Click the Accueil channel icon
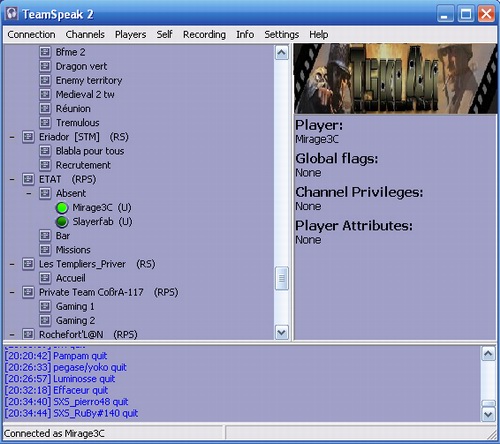This screenshot has width=500, height=444. [x=45, y=278]
